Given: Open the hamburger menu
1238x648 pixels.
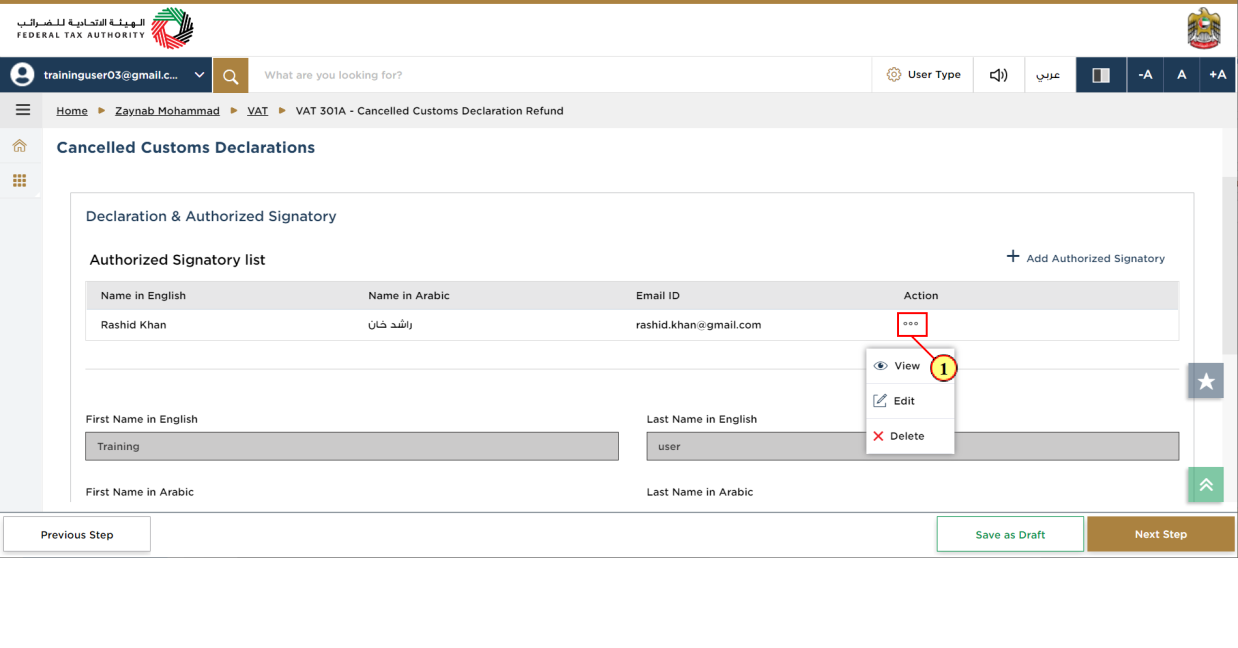Looking at the screenshot, I should (x=22, y=110).
